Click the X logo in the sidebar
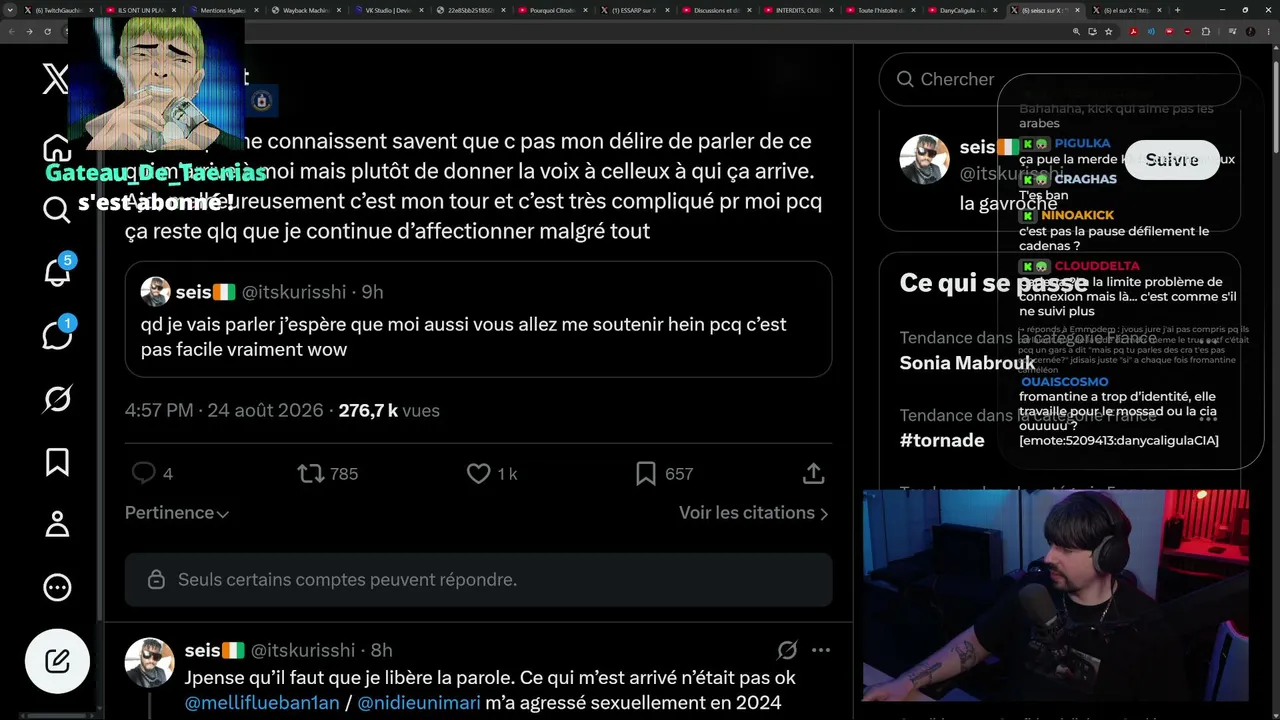1280x720 pixels. point(56,79)
